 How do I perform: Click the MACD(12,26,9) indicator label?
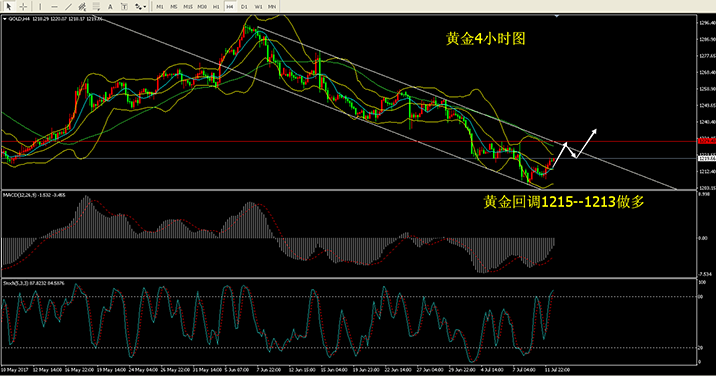[x=34, y=195]
